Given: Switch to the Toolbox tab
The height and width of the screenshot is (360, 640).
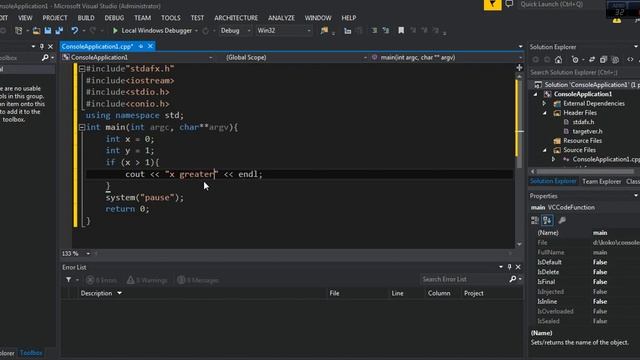Looking at the screenshot, I should [x=31, y=353].
